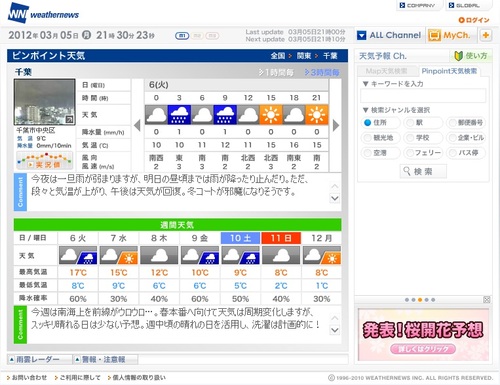Image resolution: width=500 pixels, height=385 pixels.
Task: Click the keyword search input field
Action: (423, 96)
